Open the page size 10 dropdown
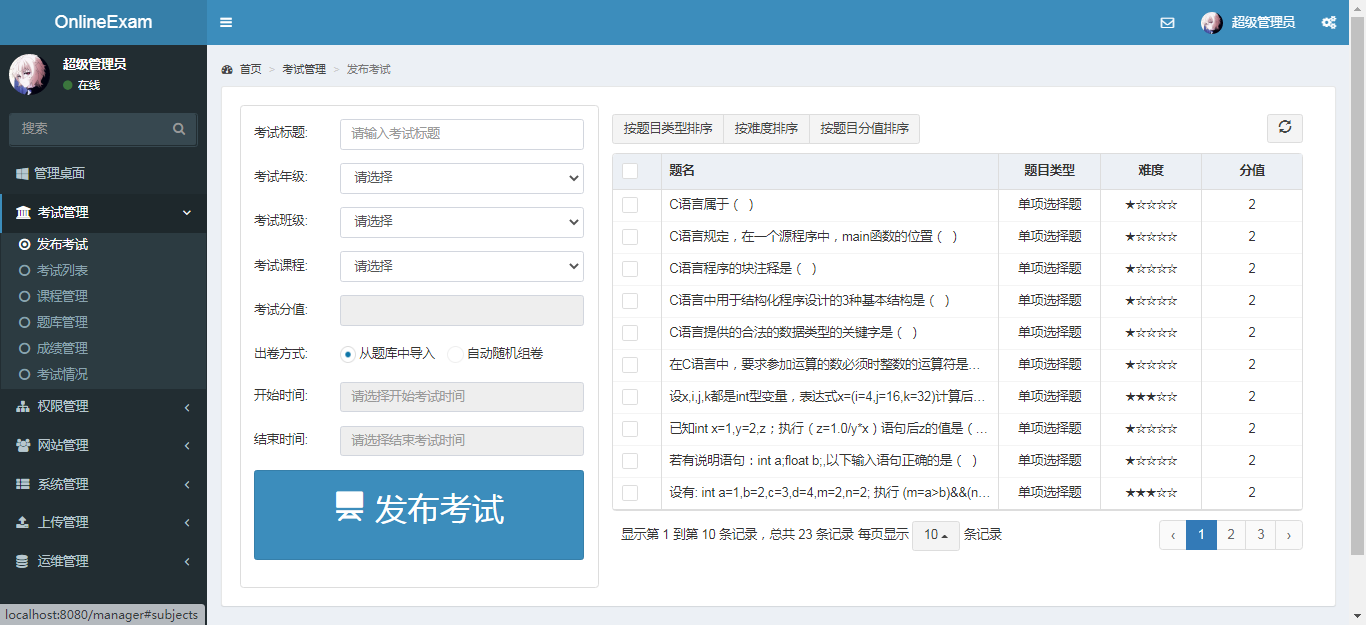The image size is (1366, 625). click(x=935, y=535)
